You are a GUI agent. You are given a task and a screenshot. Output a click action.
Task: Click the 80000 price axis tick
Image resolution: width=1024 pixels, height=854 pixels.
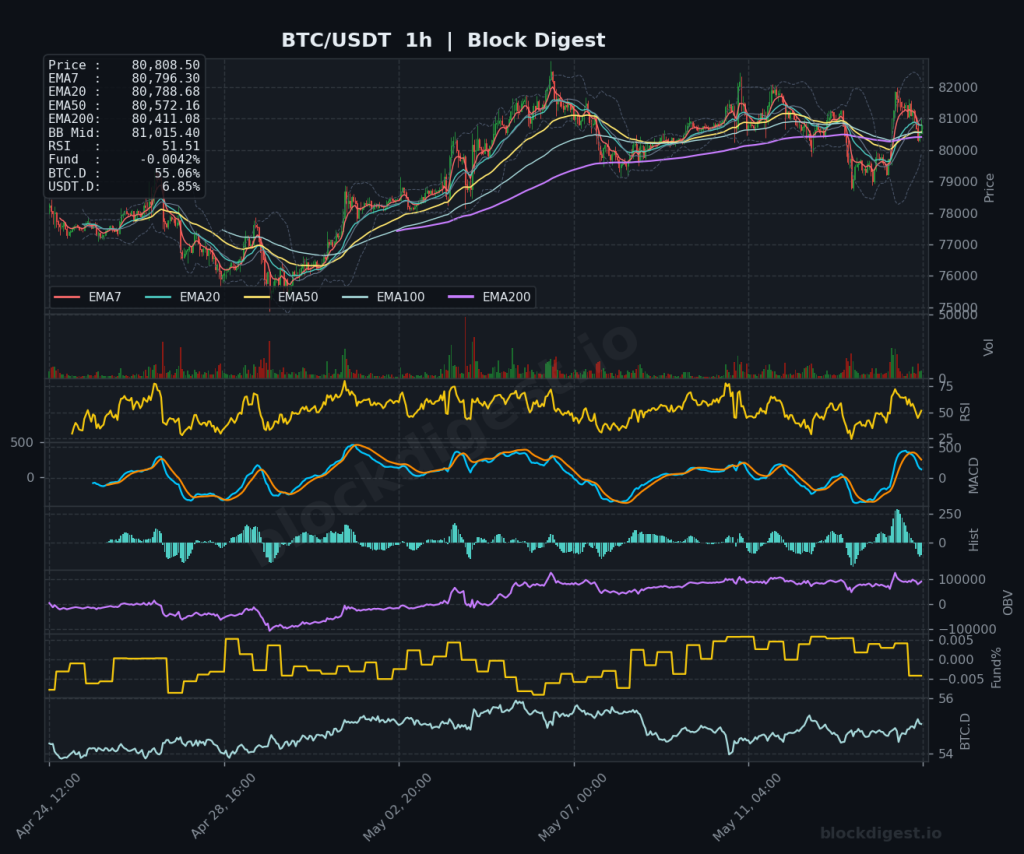tap(957, 150)
